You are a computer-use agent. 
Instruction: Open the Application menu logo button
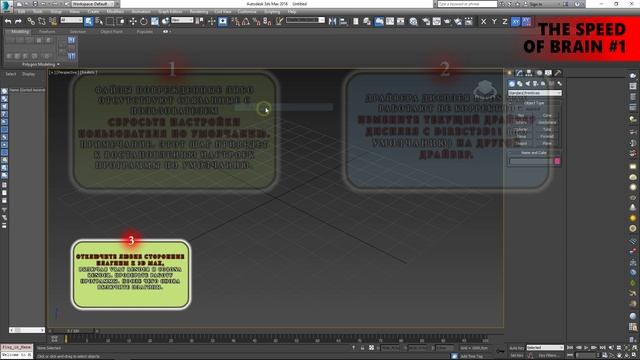point(6,6)
